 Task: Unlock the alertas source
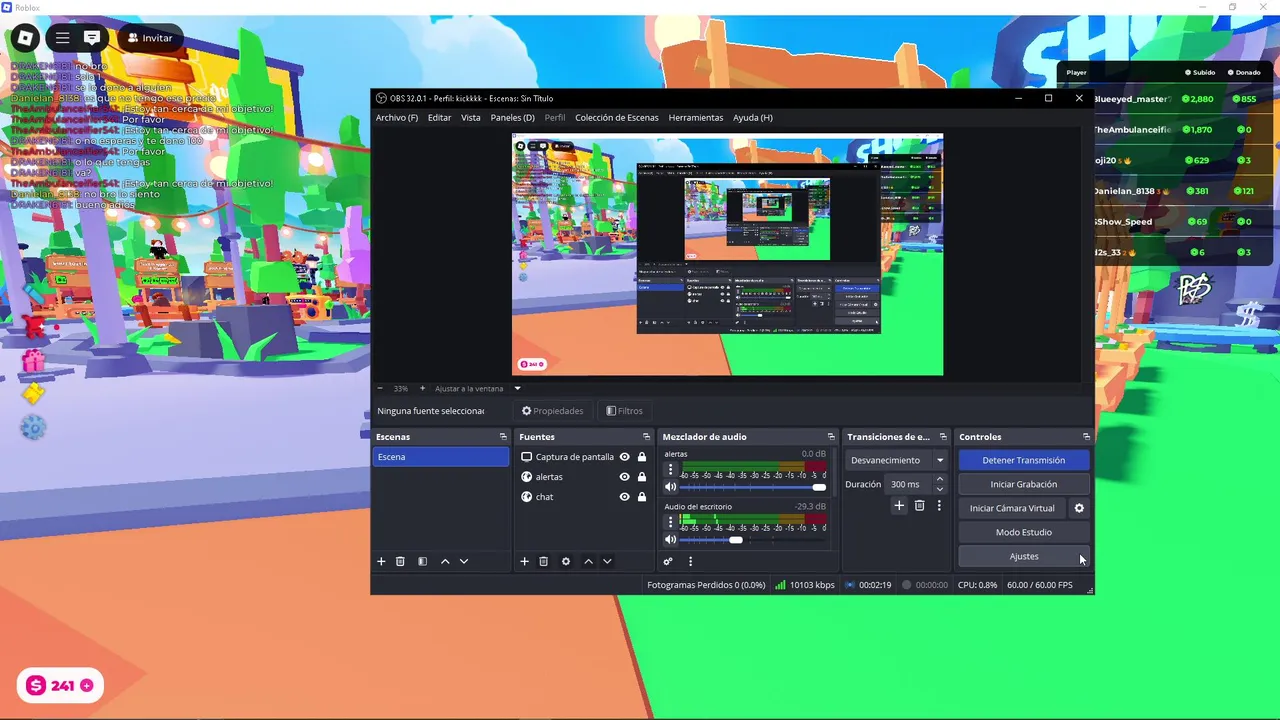pos(642,477)
